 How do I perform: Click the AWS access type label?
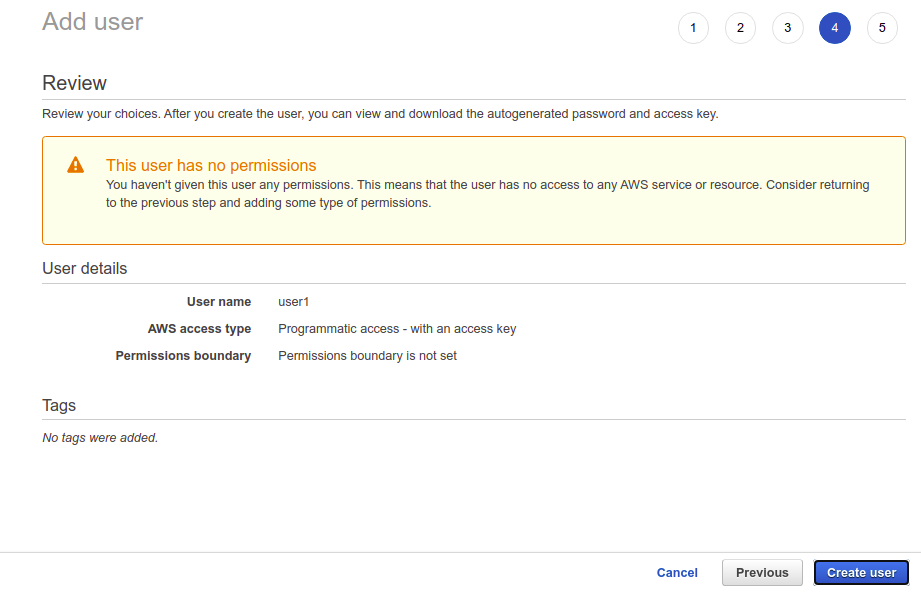tap(199, 328)
